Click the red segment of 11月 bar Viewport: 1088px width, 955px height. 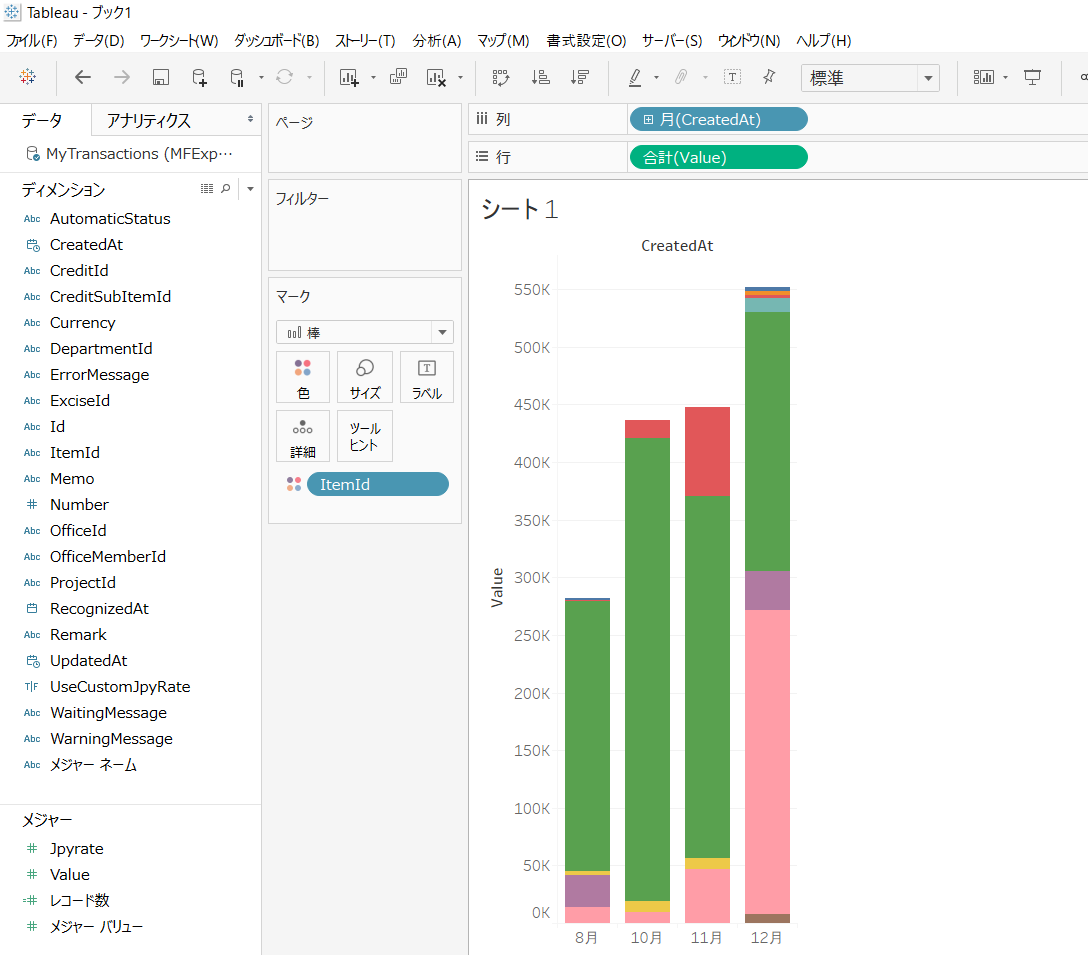click(707, 451)
